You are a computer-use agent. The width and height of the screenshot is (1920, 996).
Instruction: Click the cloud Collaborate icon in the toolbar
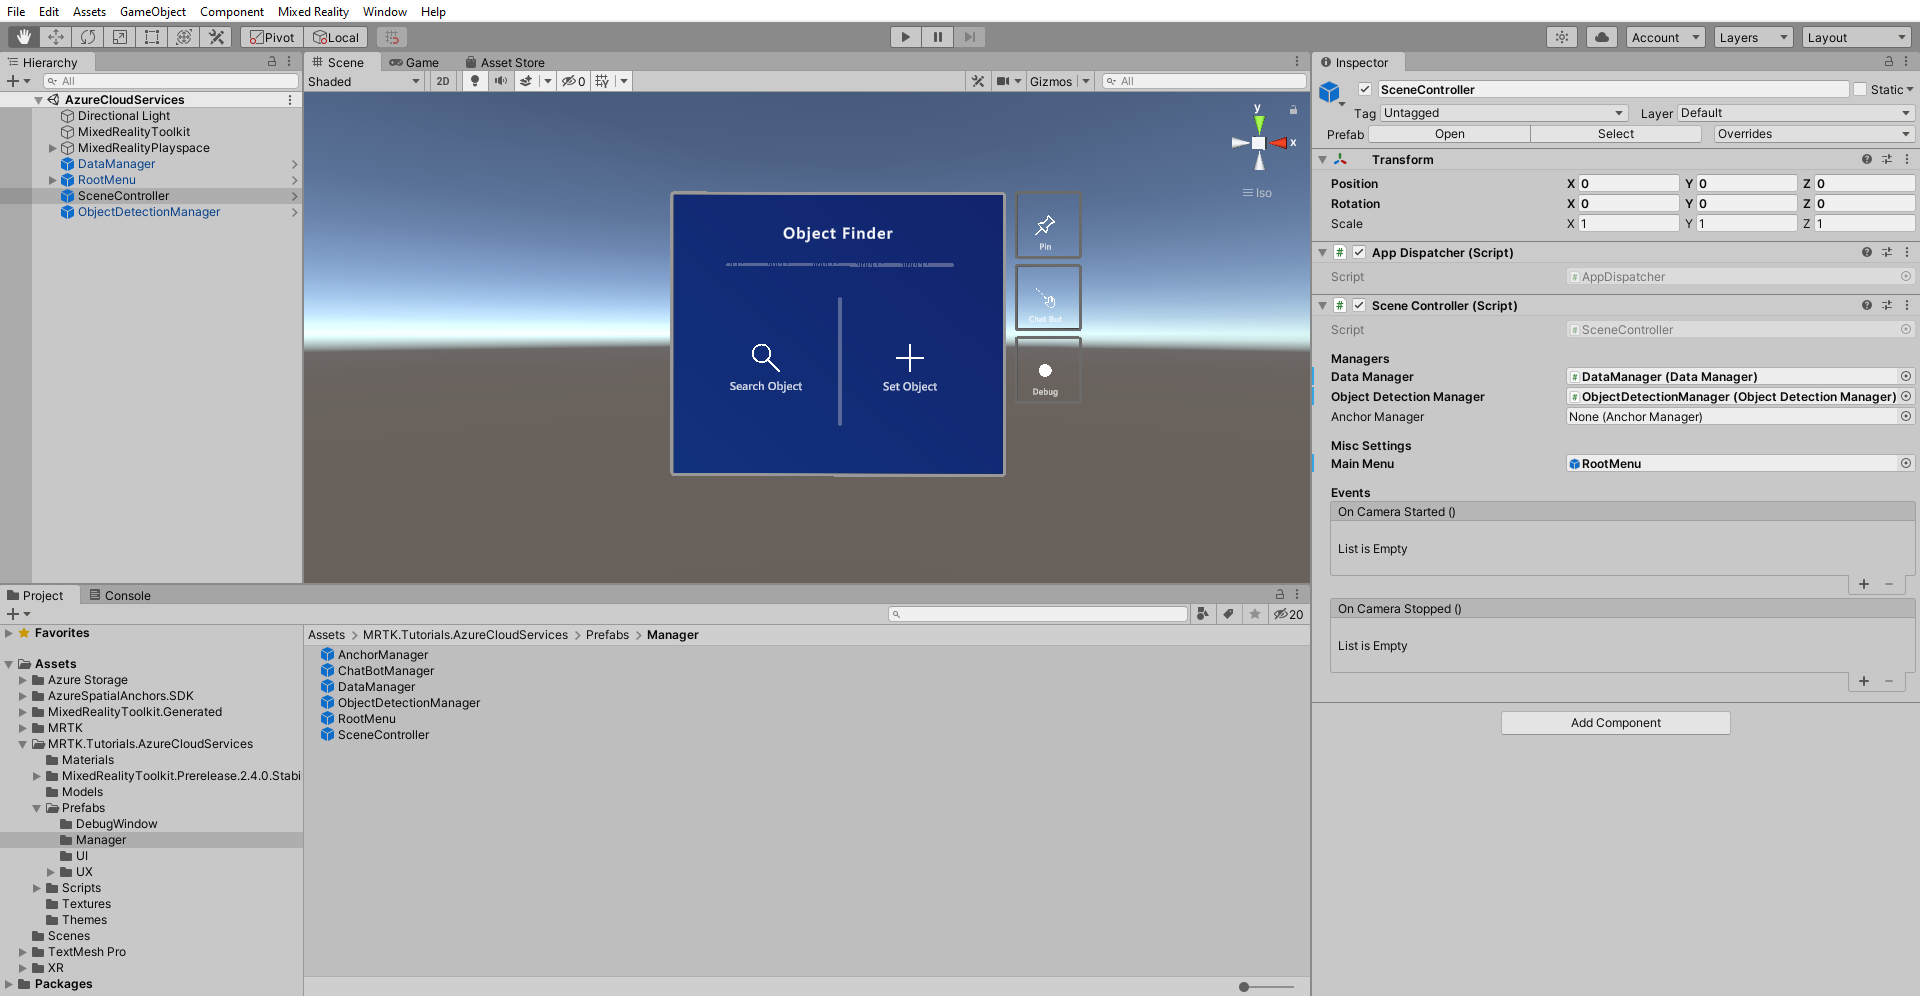click(1601, 37)
